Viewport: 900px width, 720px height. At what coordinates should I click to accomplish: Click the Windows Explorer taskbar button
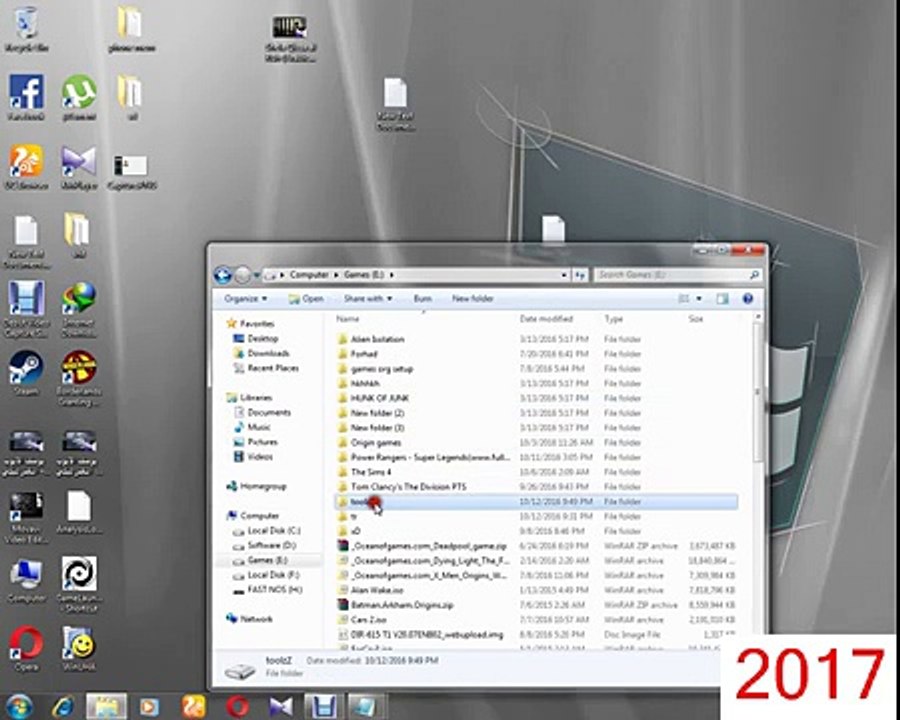(106, 707)
